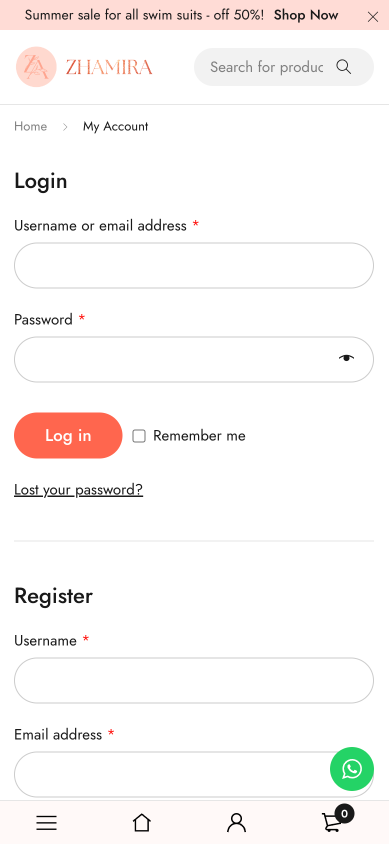This screenshot has height=844, width=389.
Task: Follow the Shop Now banner link
Action: [306, 15]
